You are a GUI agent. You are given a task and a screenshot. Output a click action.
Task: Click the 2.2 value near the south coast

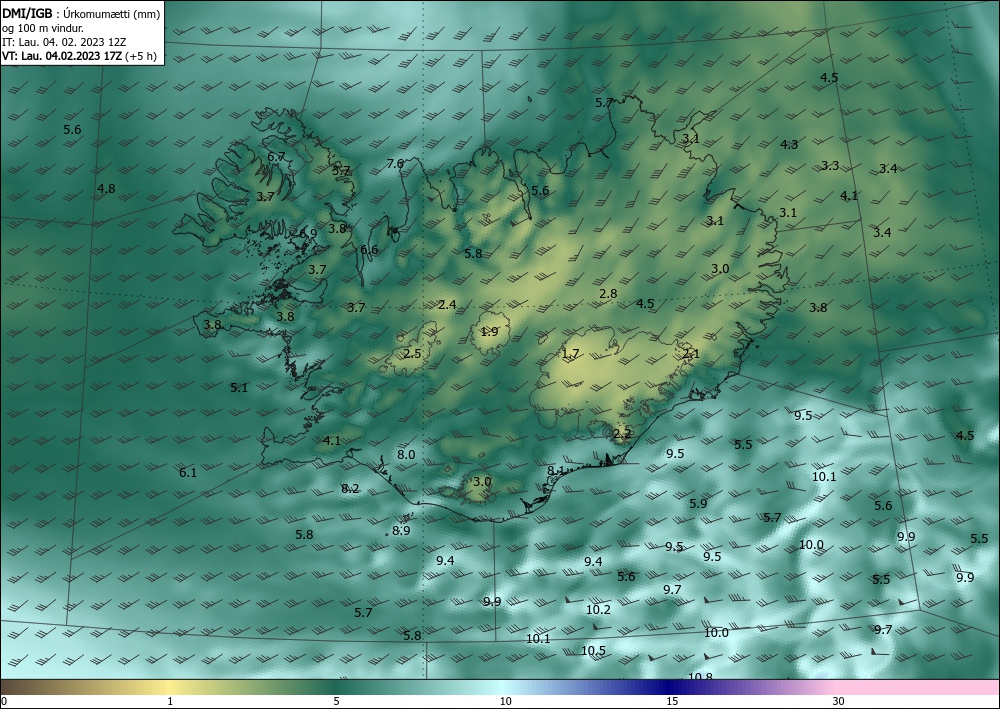pos(622,434)
